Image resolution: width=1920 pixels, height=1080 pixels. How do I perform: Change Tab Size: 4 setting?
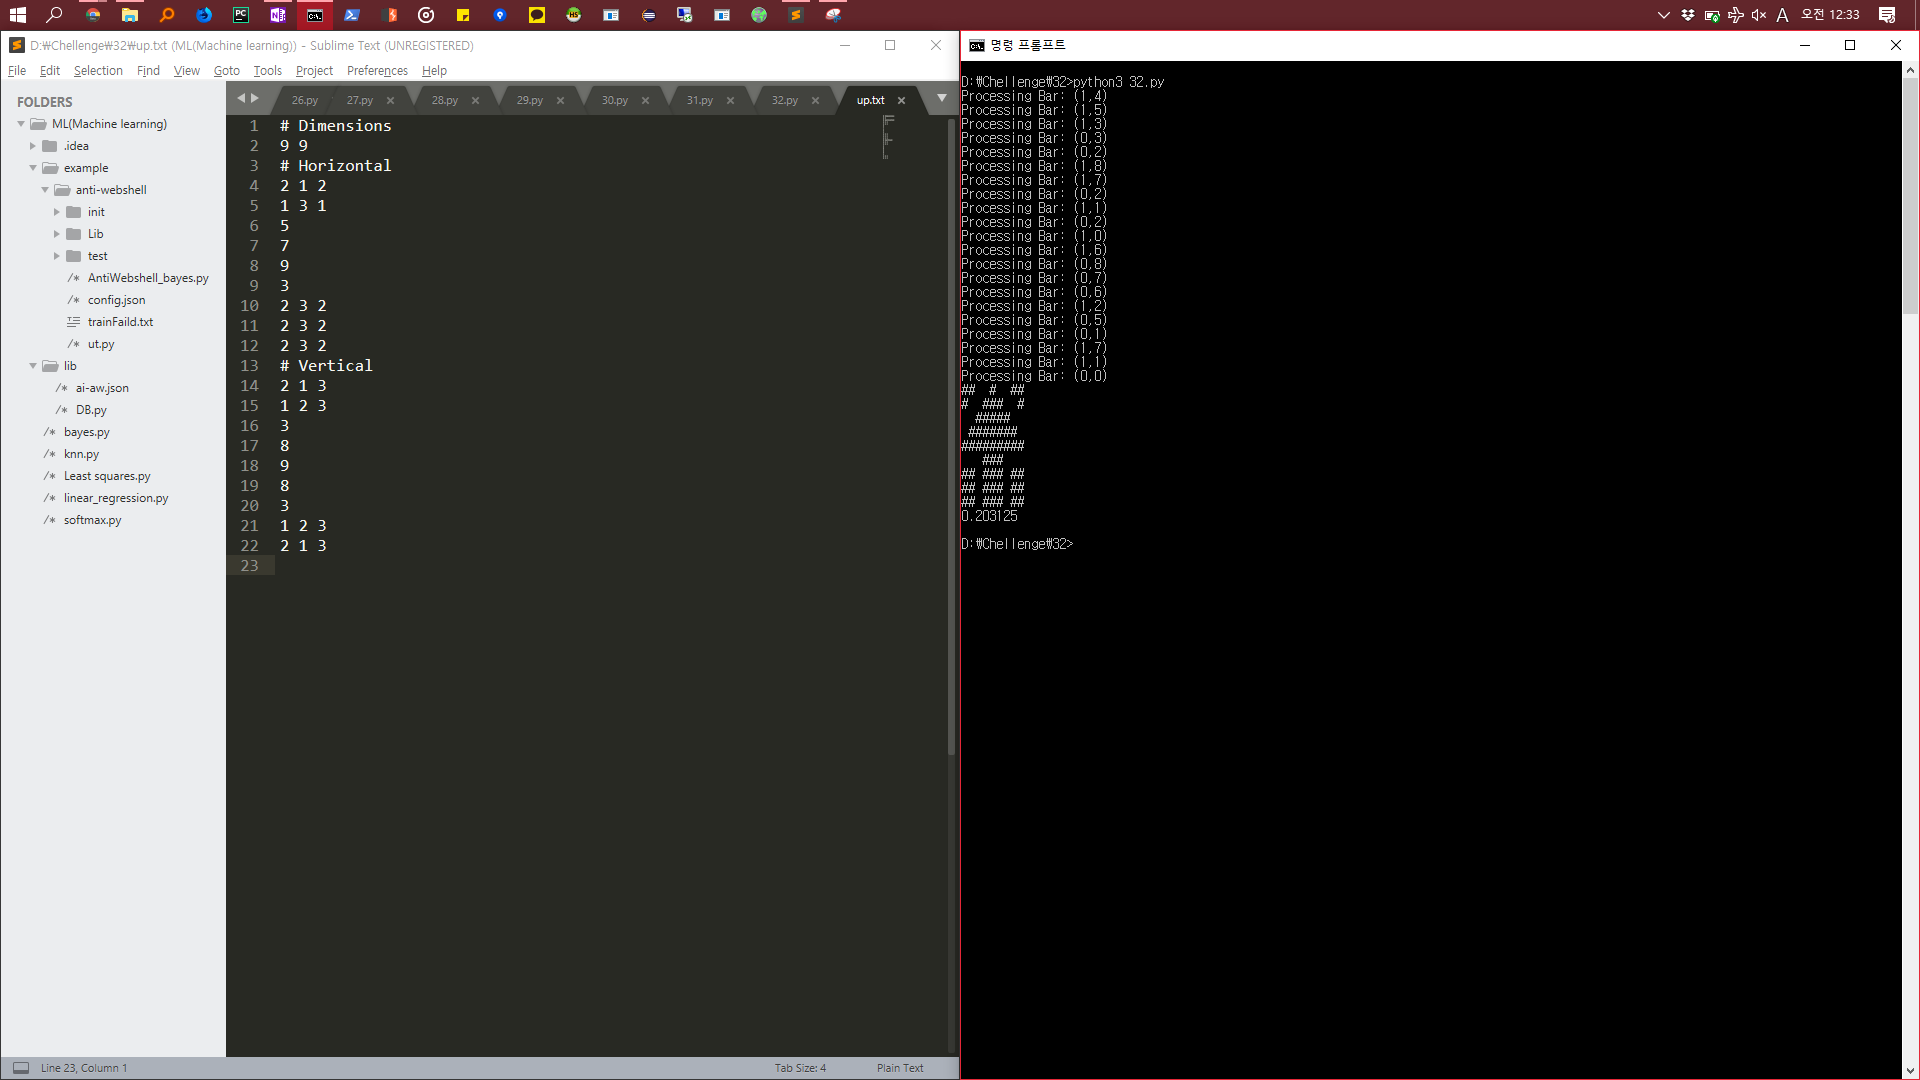(800, 1068)
